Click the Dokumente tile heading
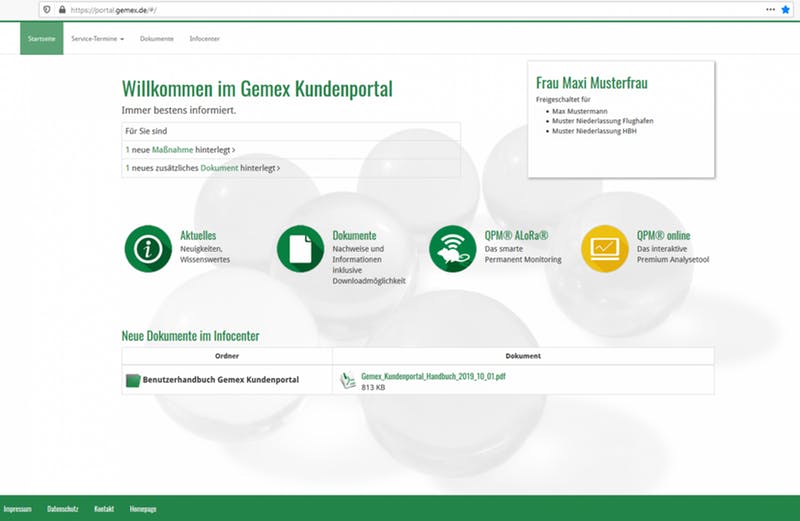Screen dimensions: 800x521 click(354, 235)
